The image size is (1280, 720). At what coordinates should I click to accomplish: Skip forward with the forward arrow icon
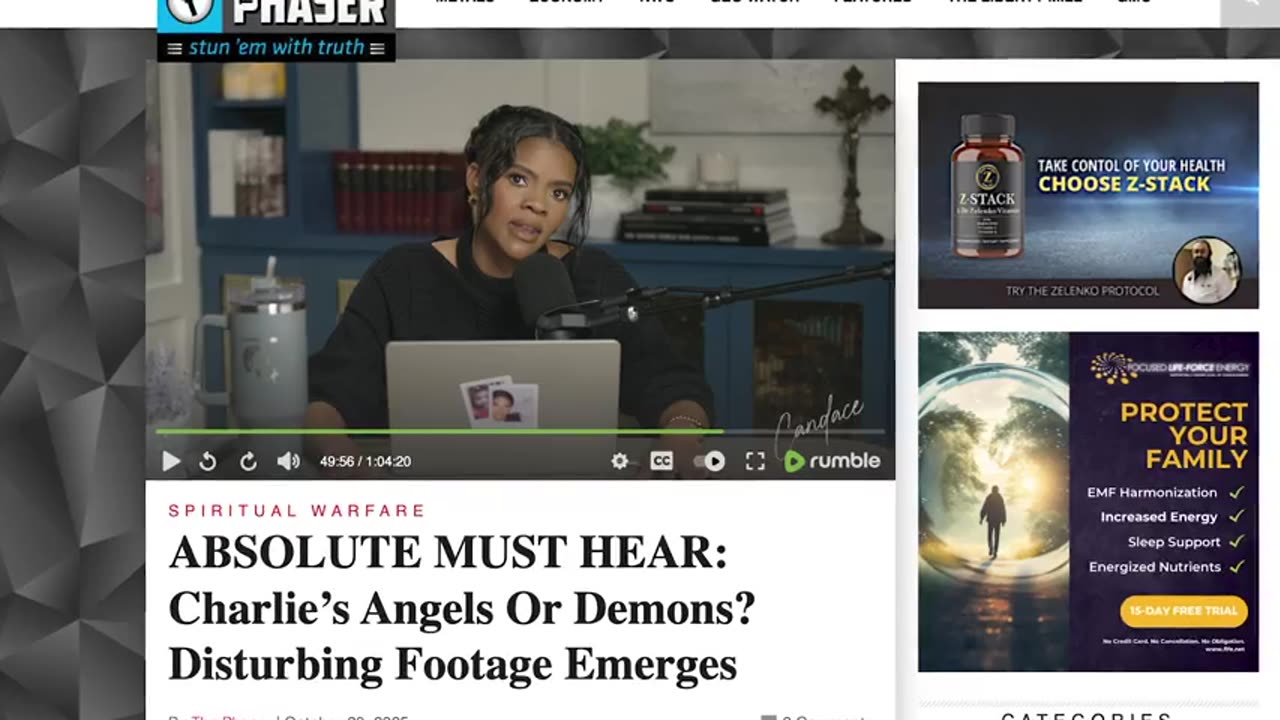[x=248, y=461]
